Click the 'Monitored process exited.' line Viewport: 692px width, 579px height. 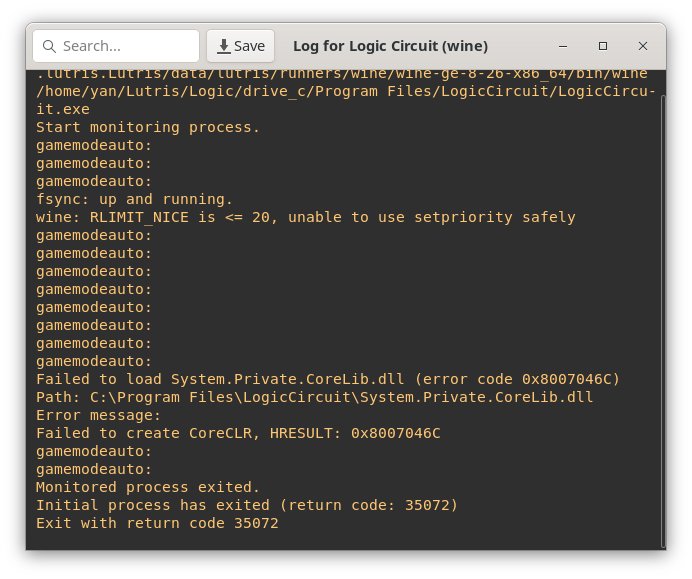(x=148, y=487)
